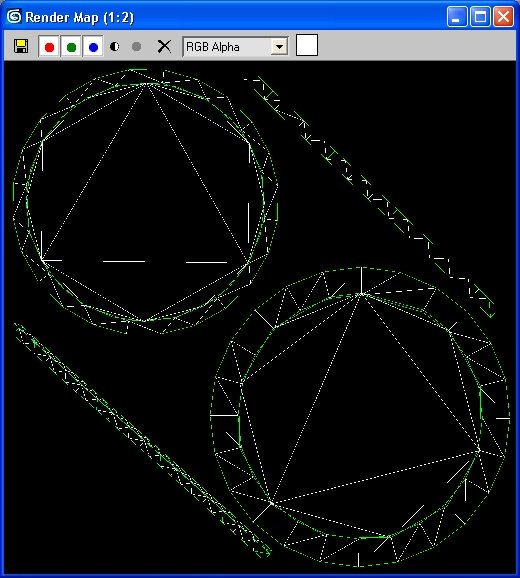The height and width of the screenshot is (578, 520).
Task: Toggle the monochrome gray circle button
Action: (x=136, y=47)
